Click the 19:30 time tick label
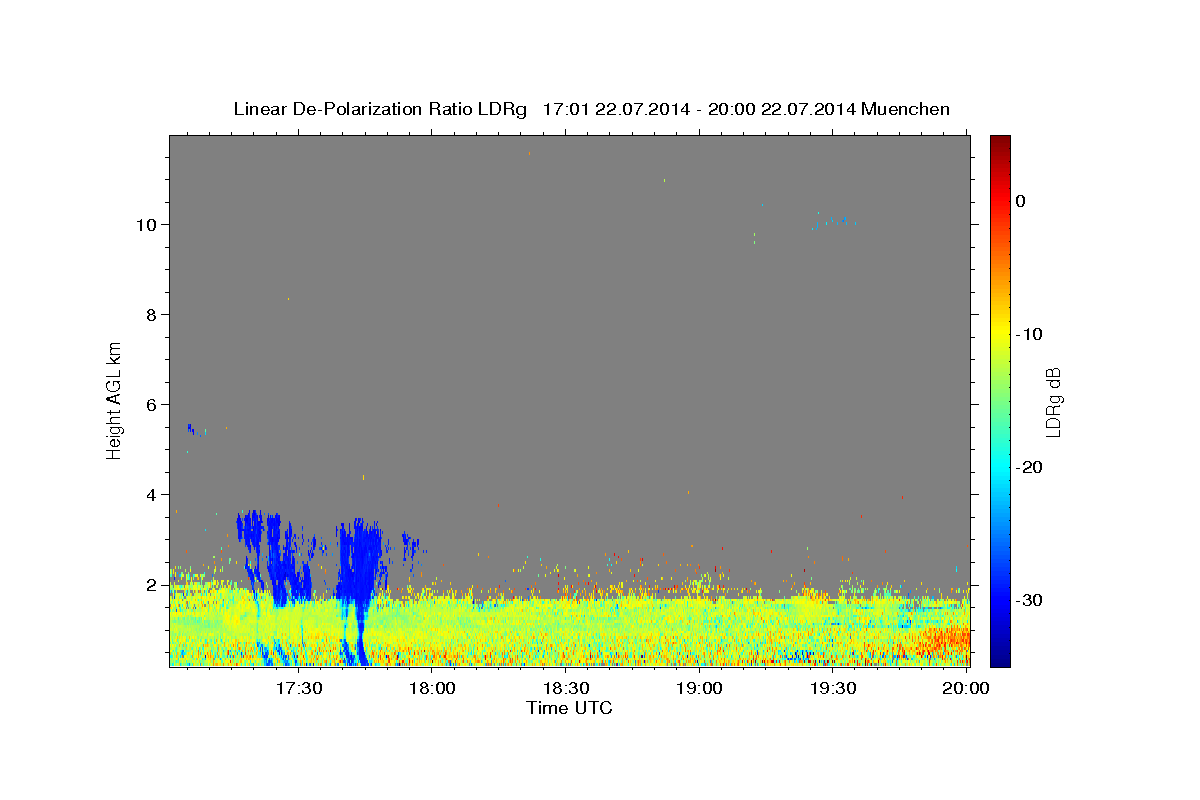This screenshot has width=1200, height=800. [833, 688]
